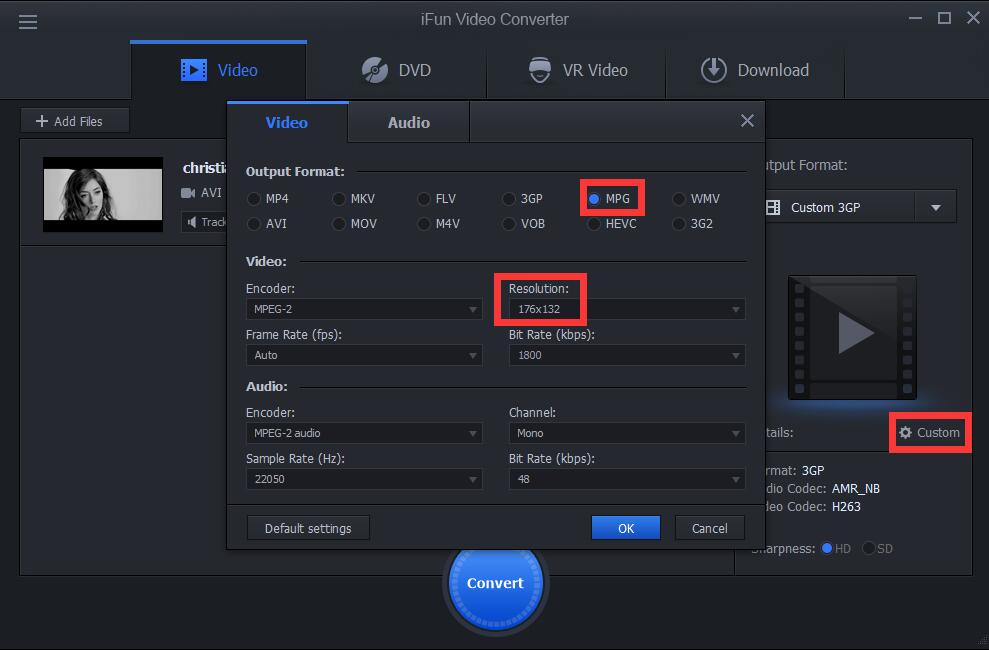Select VOB output format
Screen dimensions: 989x650
click(524, 224)
